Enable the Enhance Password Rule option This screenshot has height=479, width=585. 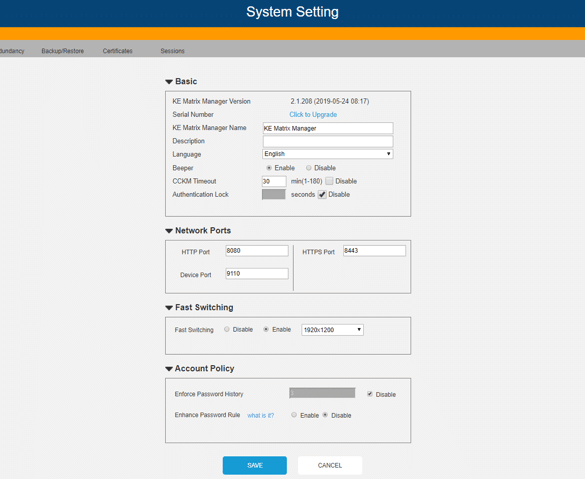294,415
